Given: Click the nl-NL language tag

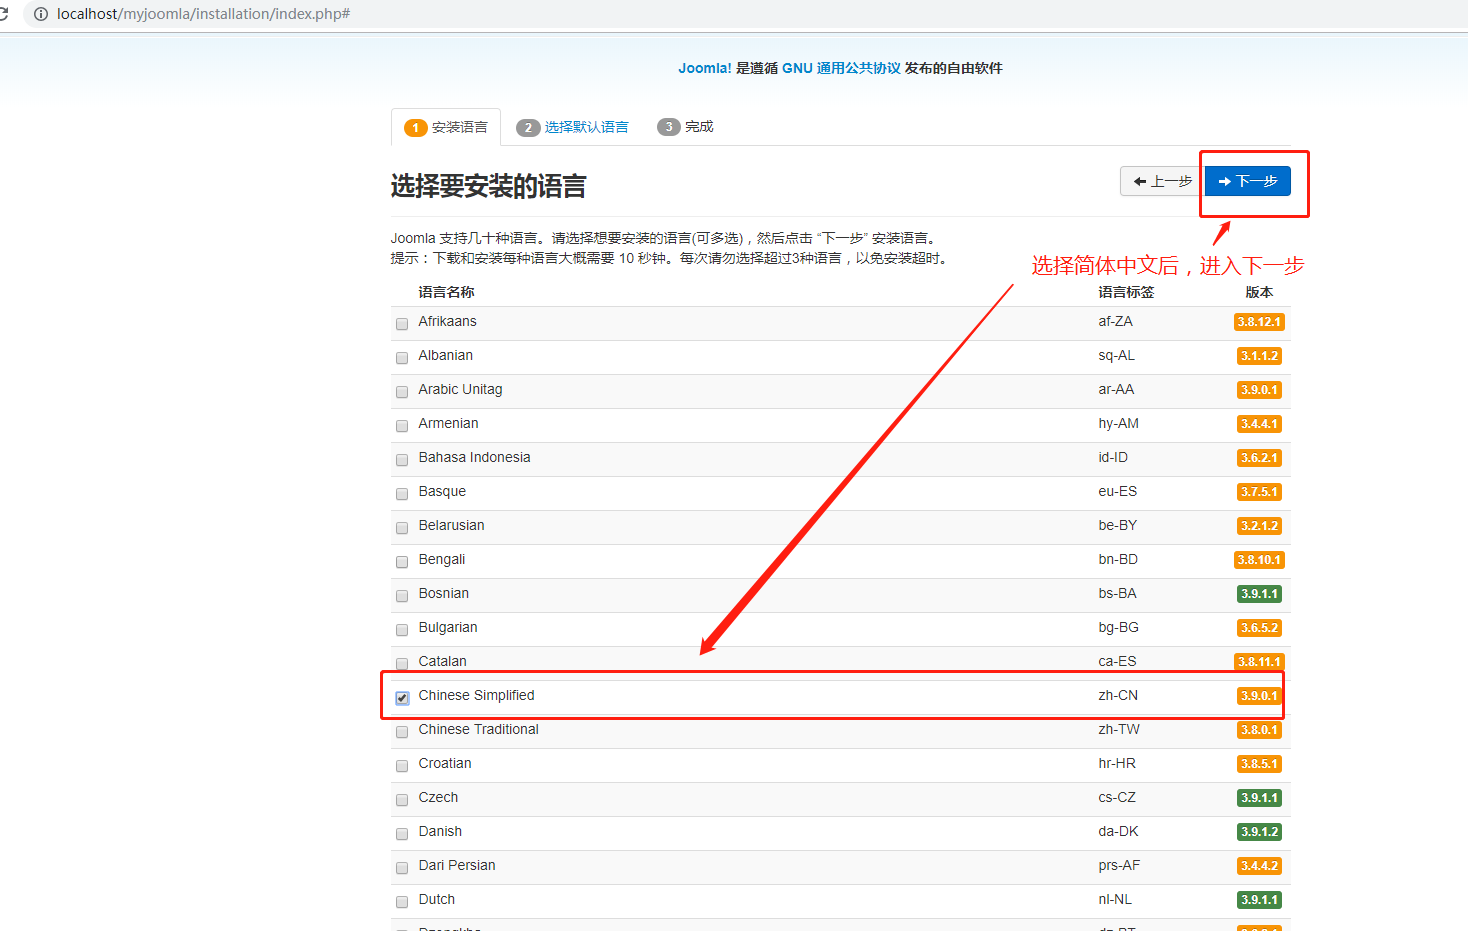Looking at the screenshot, I should [x=1115, y=899].
